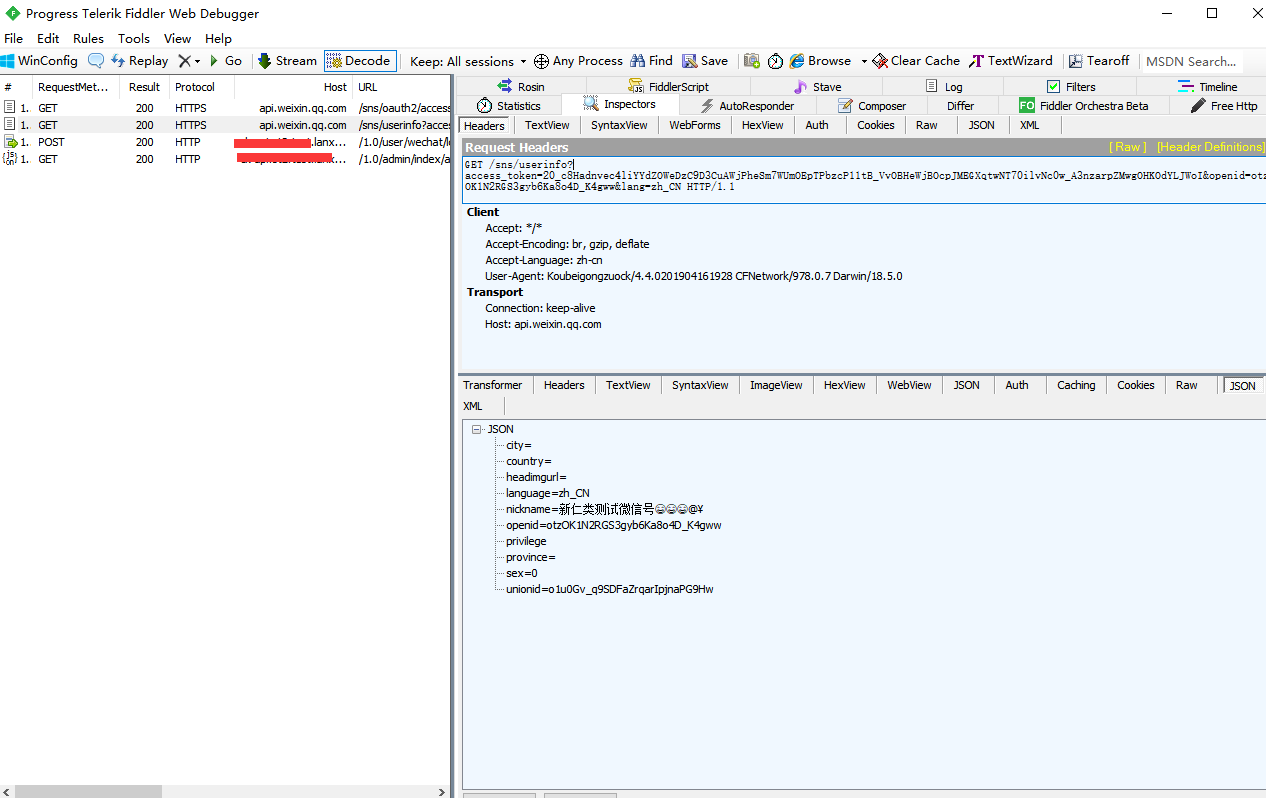Open the Remove sessions X dropdown
Image resolution: width=1266 pixels, height=798 pixels.
pos(189,61)
